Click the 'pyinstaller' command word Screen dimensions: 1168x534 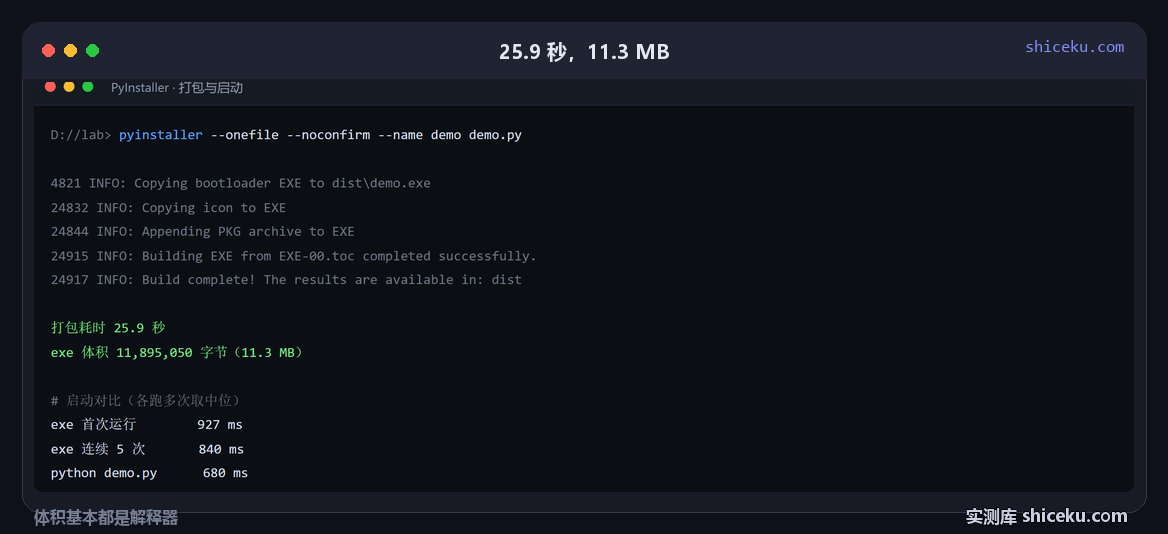[160, 136]
